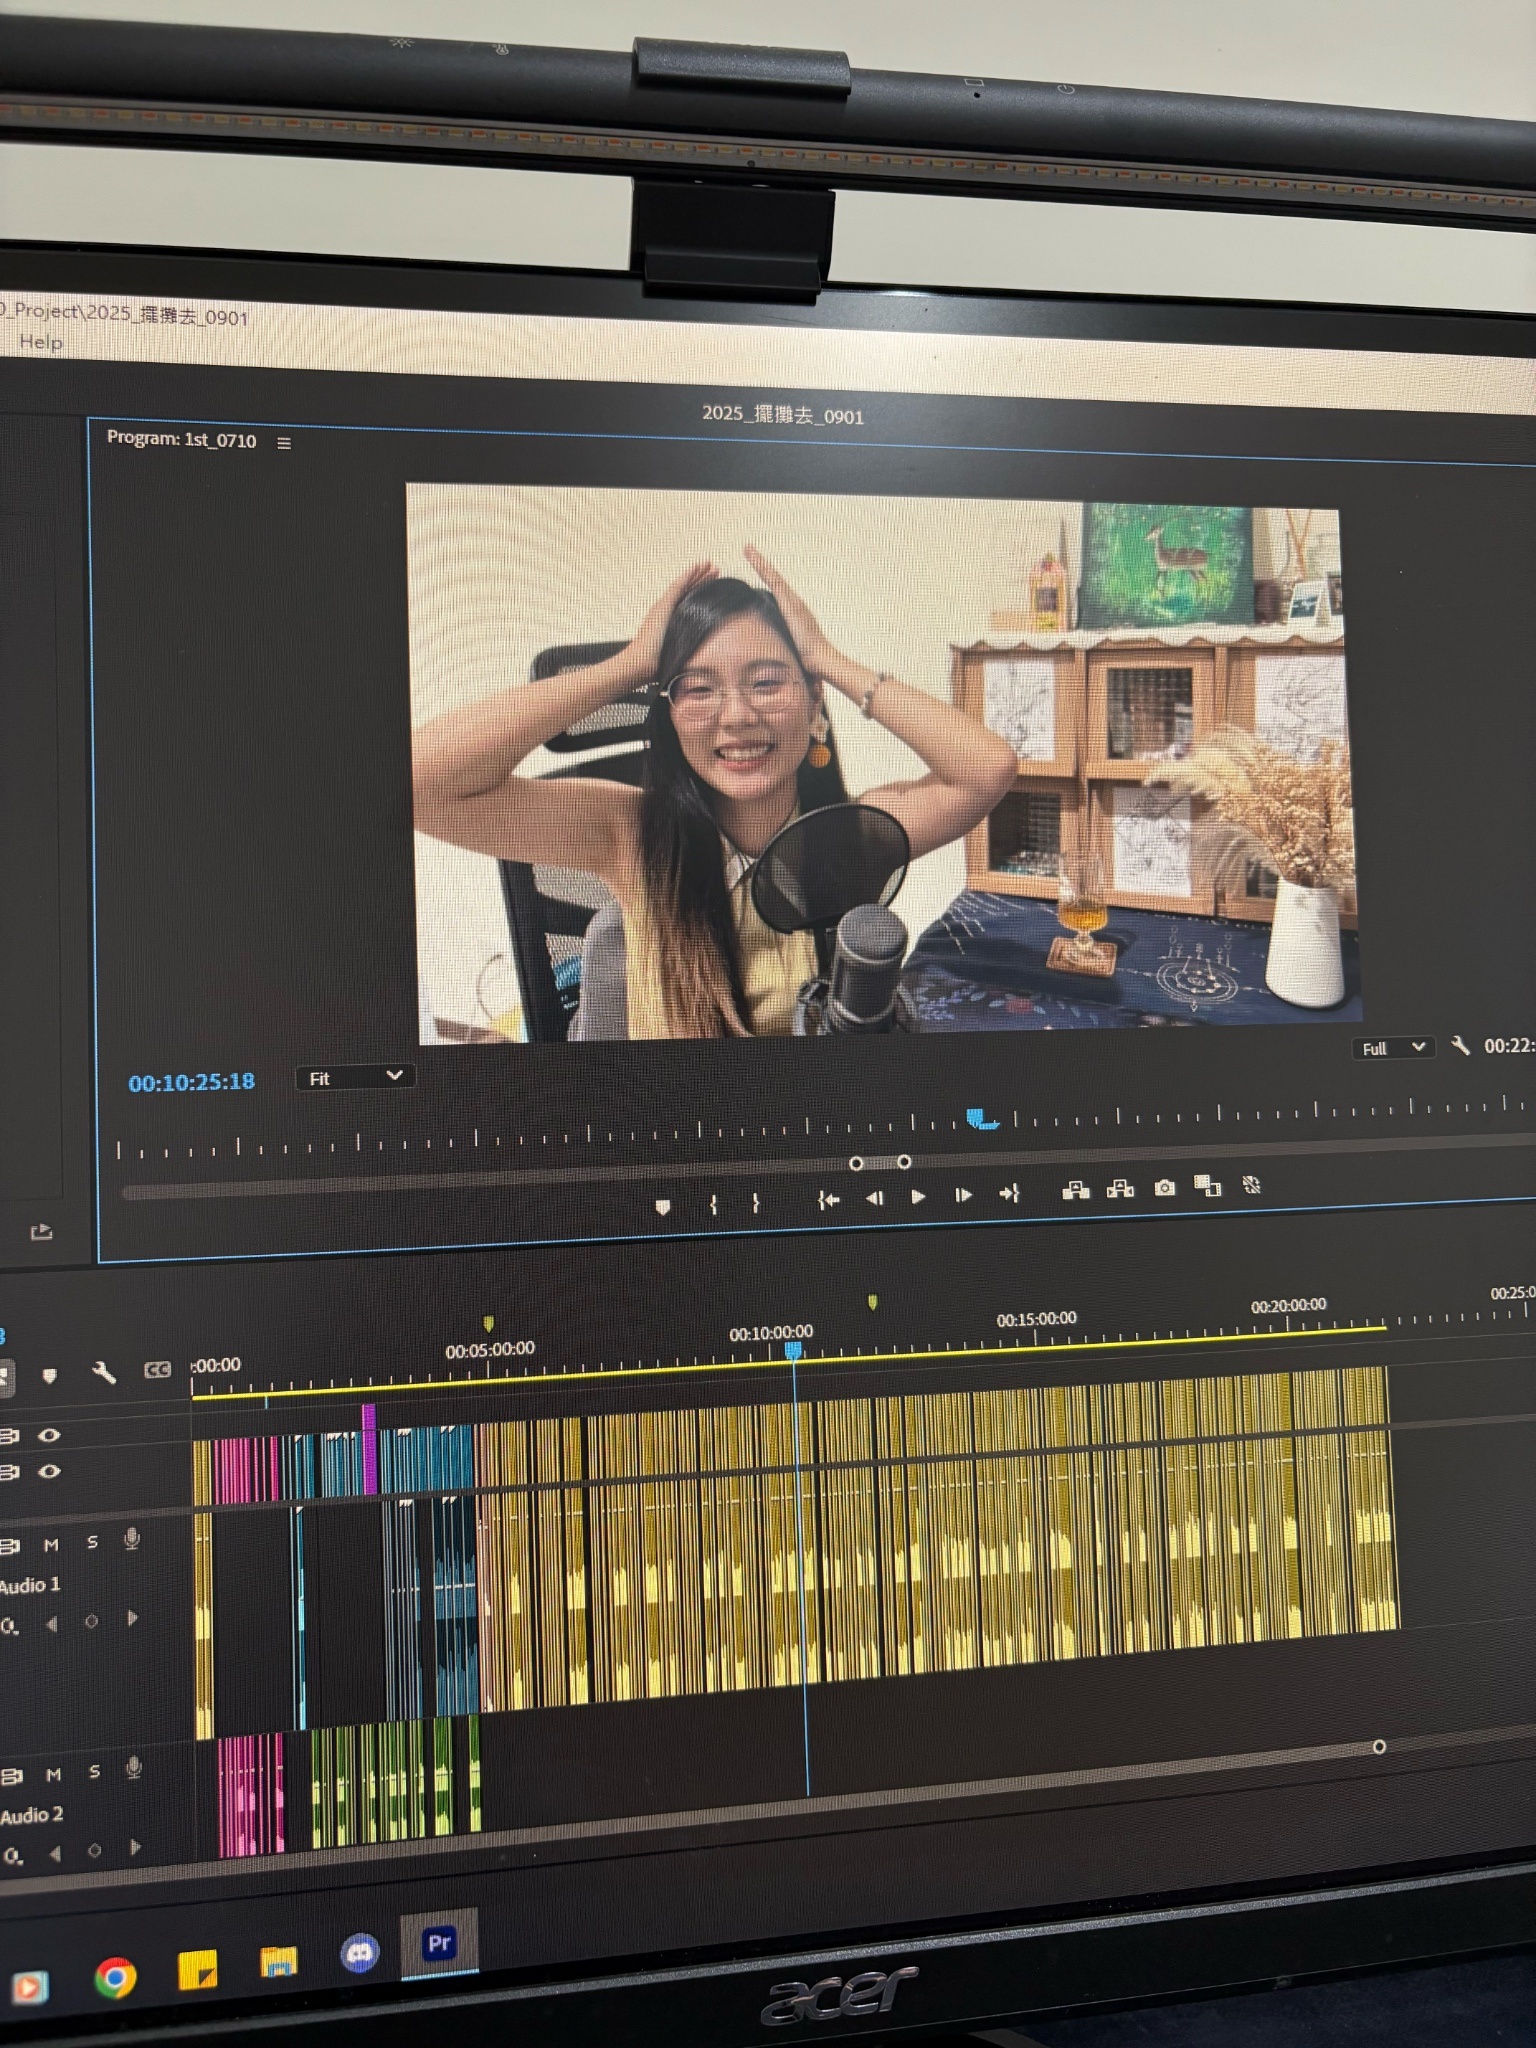Go to previous keyframe on Audio 2
1536x2048 pixels.
tap(55, 1853)
